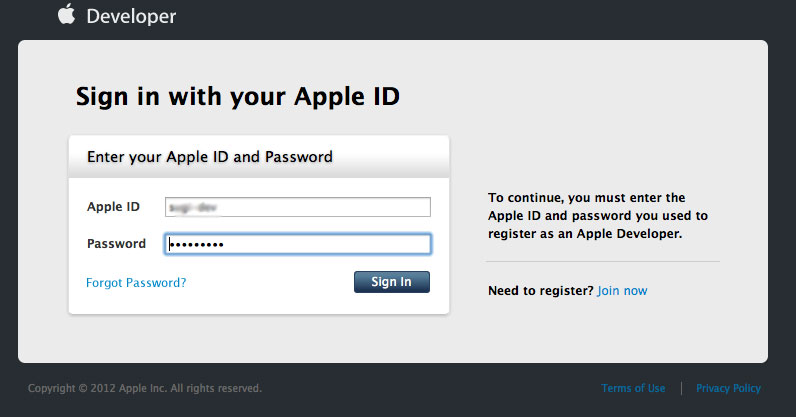Focus the Password input field
The height and width of the screenshot is (417, 796).
coord(297,244)
